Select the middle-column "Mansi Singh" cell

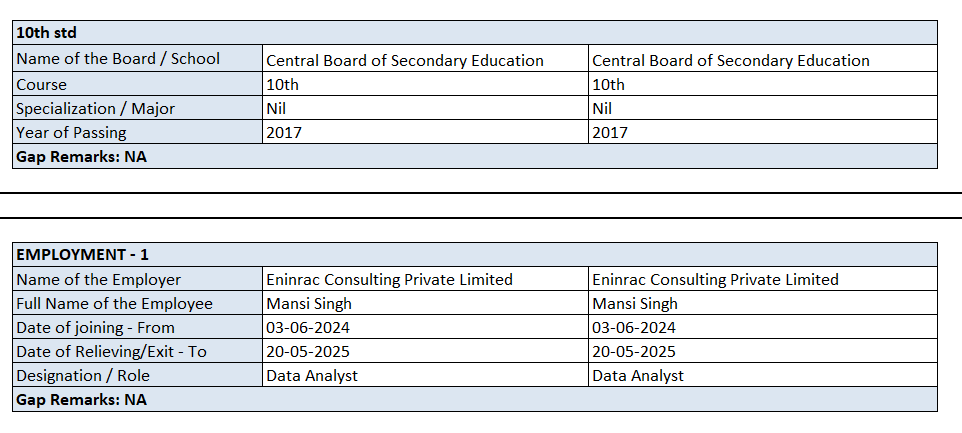click(309, 303)
